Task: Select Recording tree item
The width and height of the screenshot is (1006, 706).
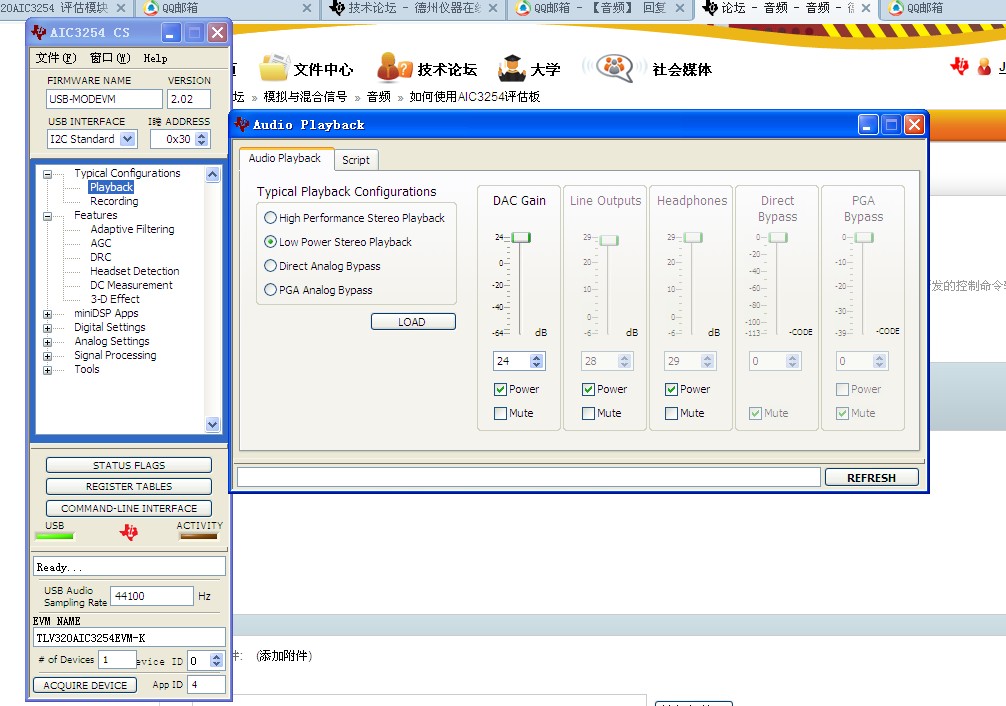Action: click(114, 201)
